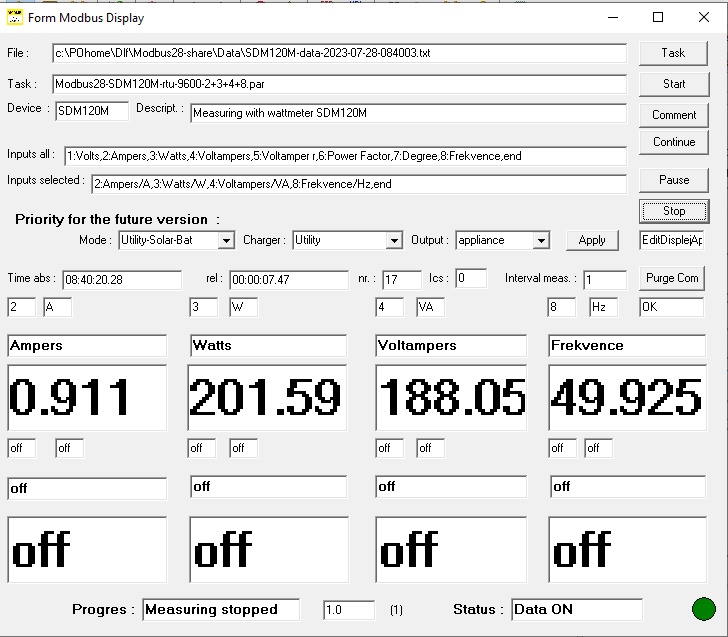The height and width of the screenshot is (637, 728).
Task: Minimize the Form Modbus Display window
Action: [613, 17]
